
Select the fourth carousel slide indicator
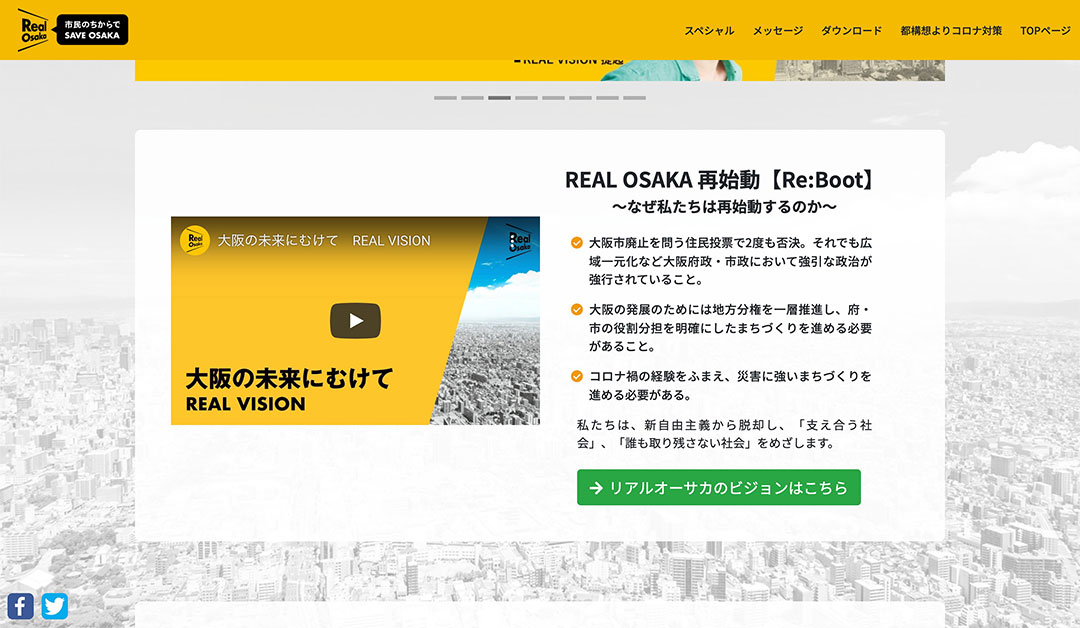tap(526, 98)
